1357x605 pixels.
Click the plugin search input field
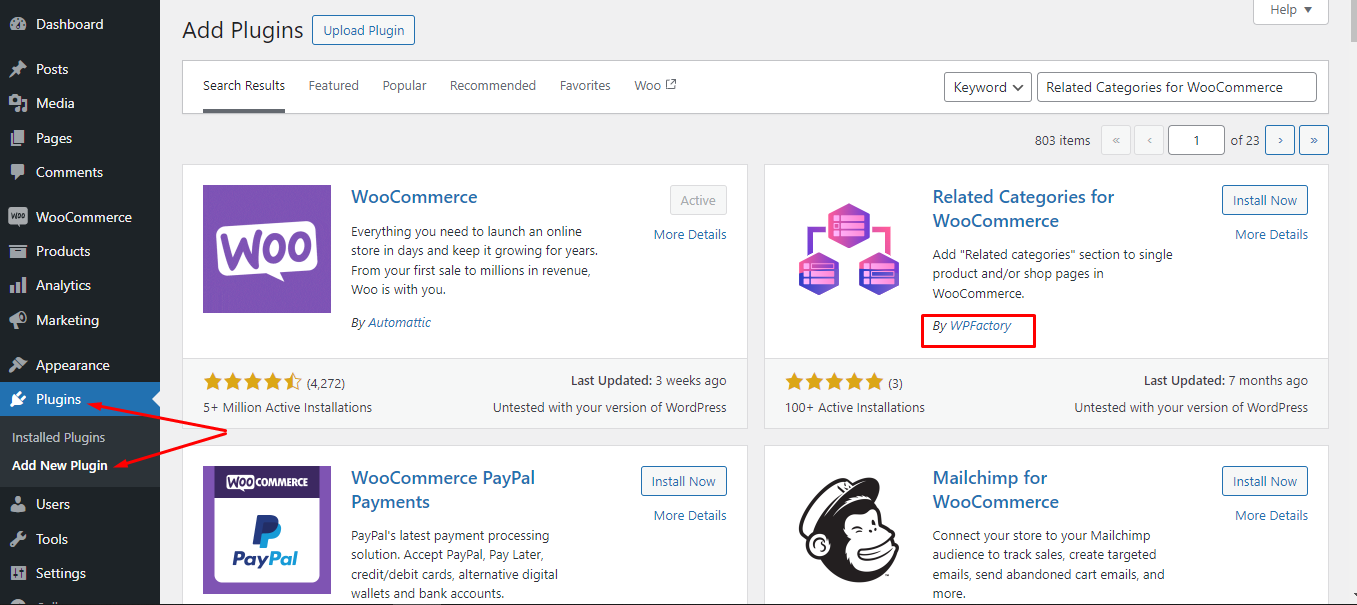1177,87
